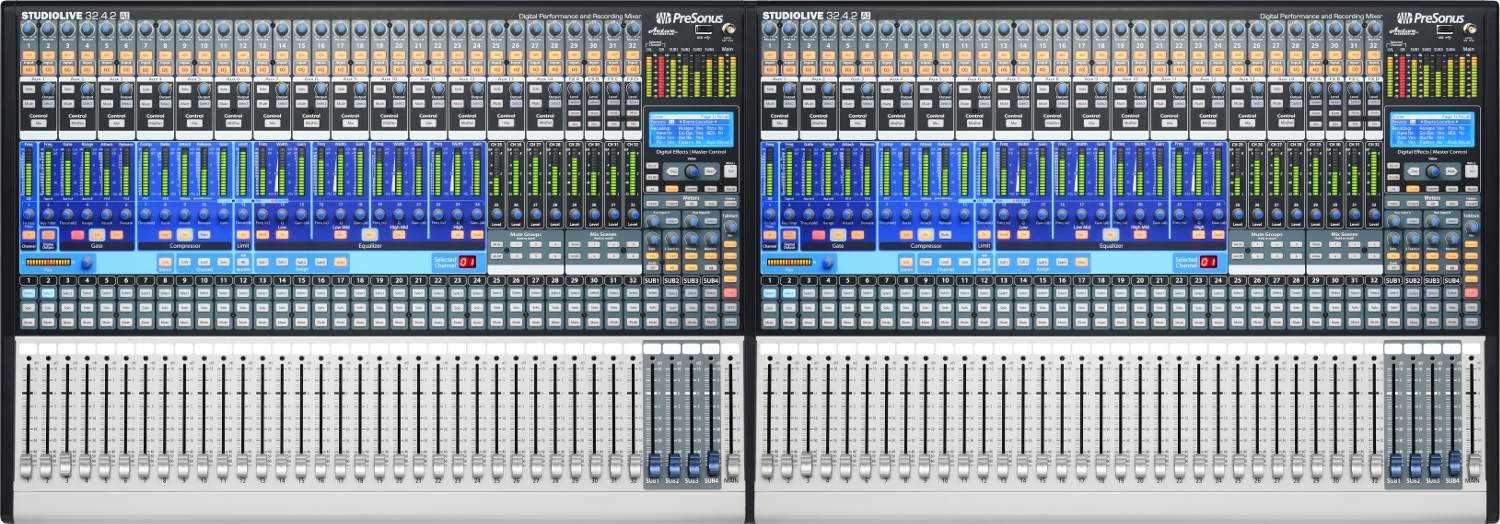Image resolution: width=1500 pixels, height=524 pixels.
Task: Click channel 16 fader on left mixer
Action: [321, 465]
